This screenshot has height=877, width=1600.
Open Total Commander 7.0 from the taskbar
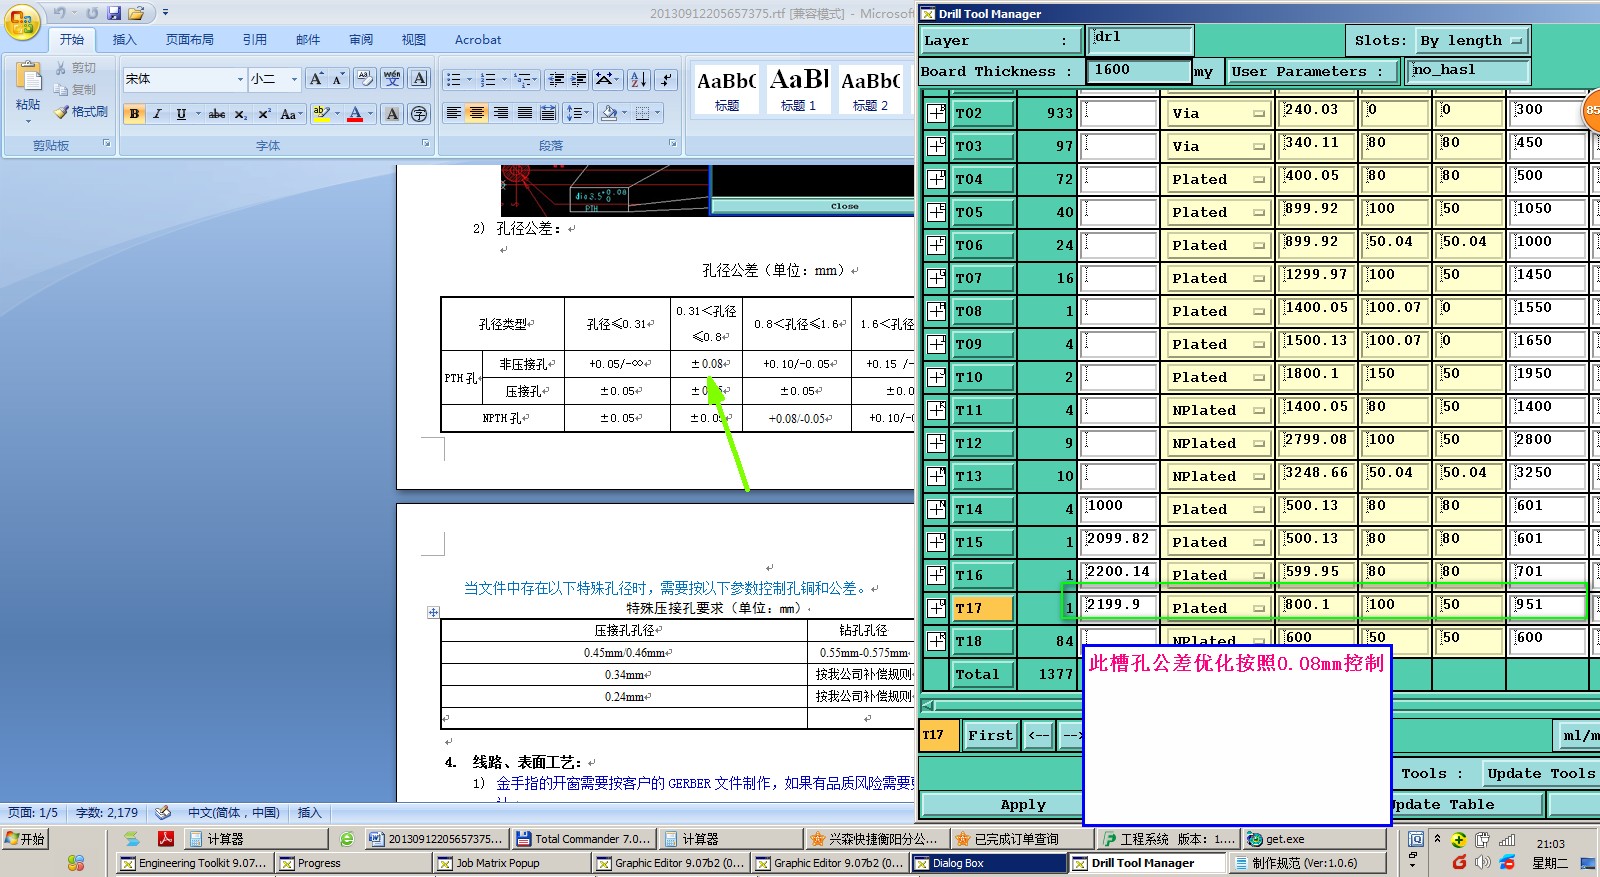(x=583, y=839)
